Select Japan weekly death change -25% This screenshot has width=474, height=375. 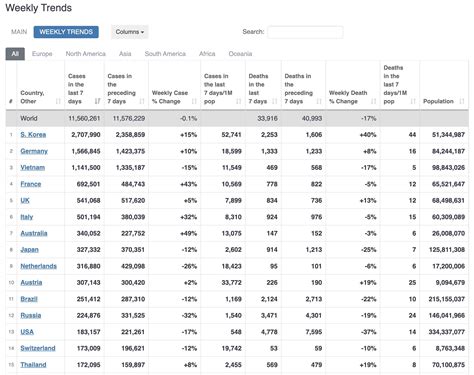(x=369, y=250)
